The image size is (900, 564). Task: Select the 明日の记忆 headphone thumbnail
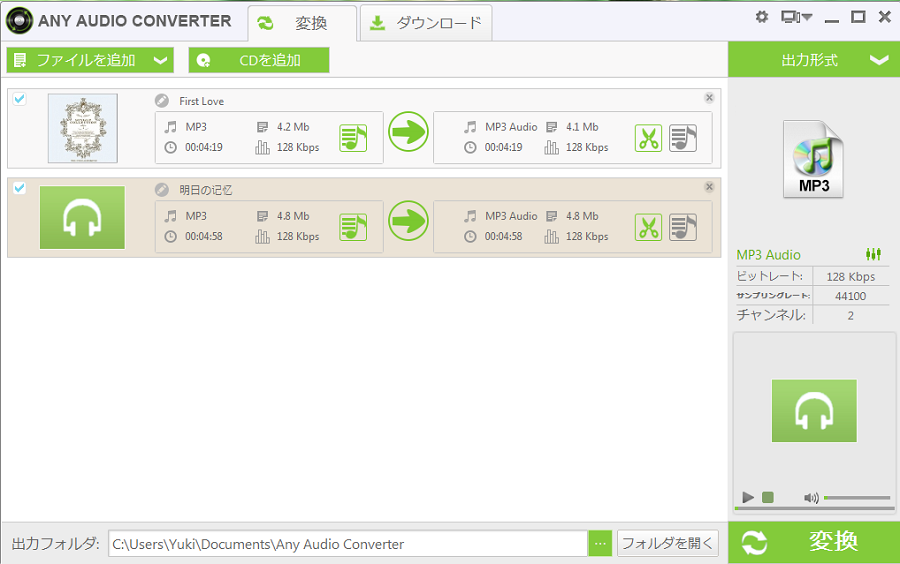click(82, 217)
